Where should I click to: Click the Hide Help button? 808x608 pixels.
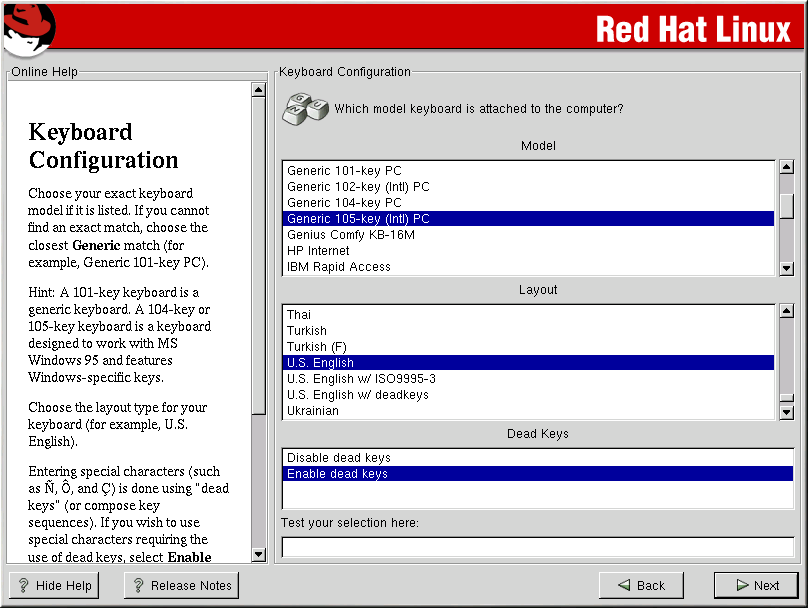coord(54,586)
